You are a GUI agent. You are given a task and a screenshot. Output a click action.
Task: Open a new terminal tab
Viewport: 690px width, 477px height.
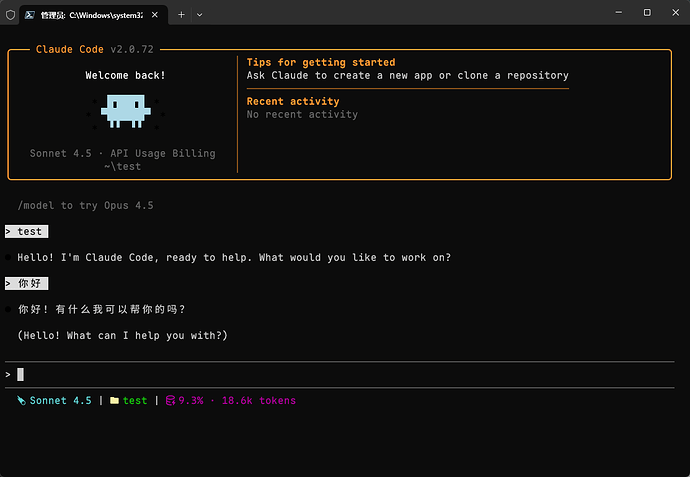point(181,15)
